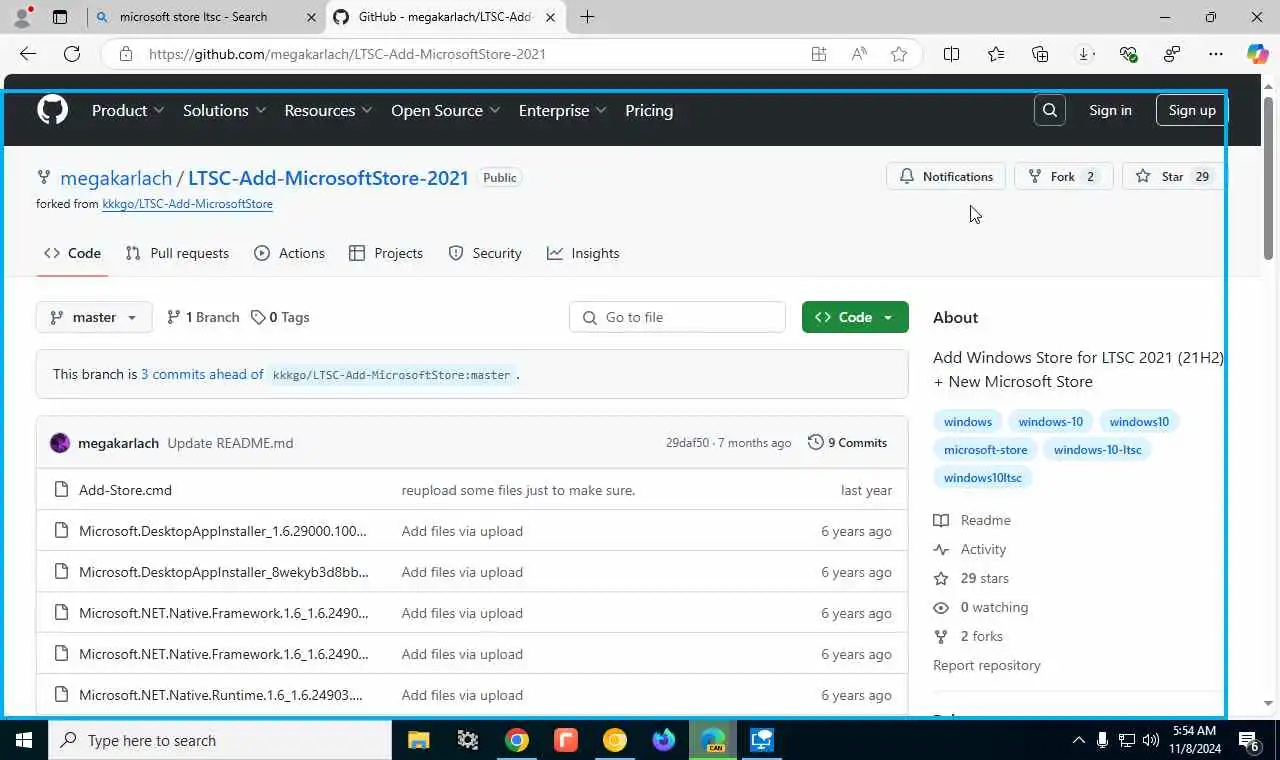Image resolution: width=1280 pixels, height=760 pixels.
Task: Open Read aloud icon in address bar
Action: tap(859, 54)
